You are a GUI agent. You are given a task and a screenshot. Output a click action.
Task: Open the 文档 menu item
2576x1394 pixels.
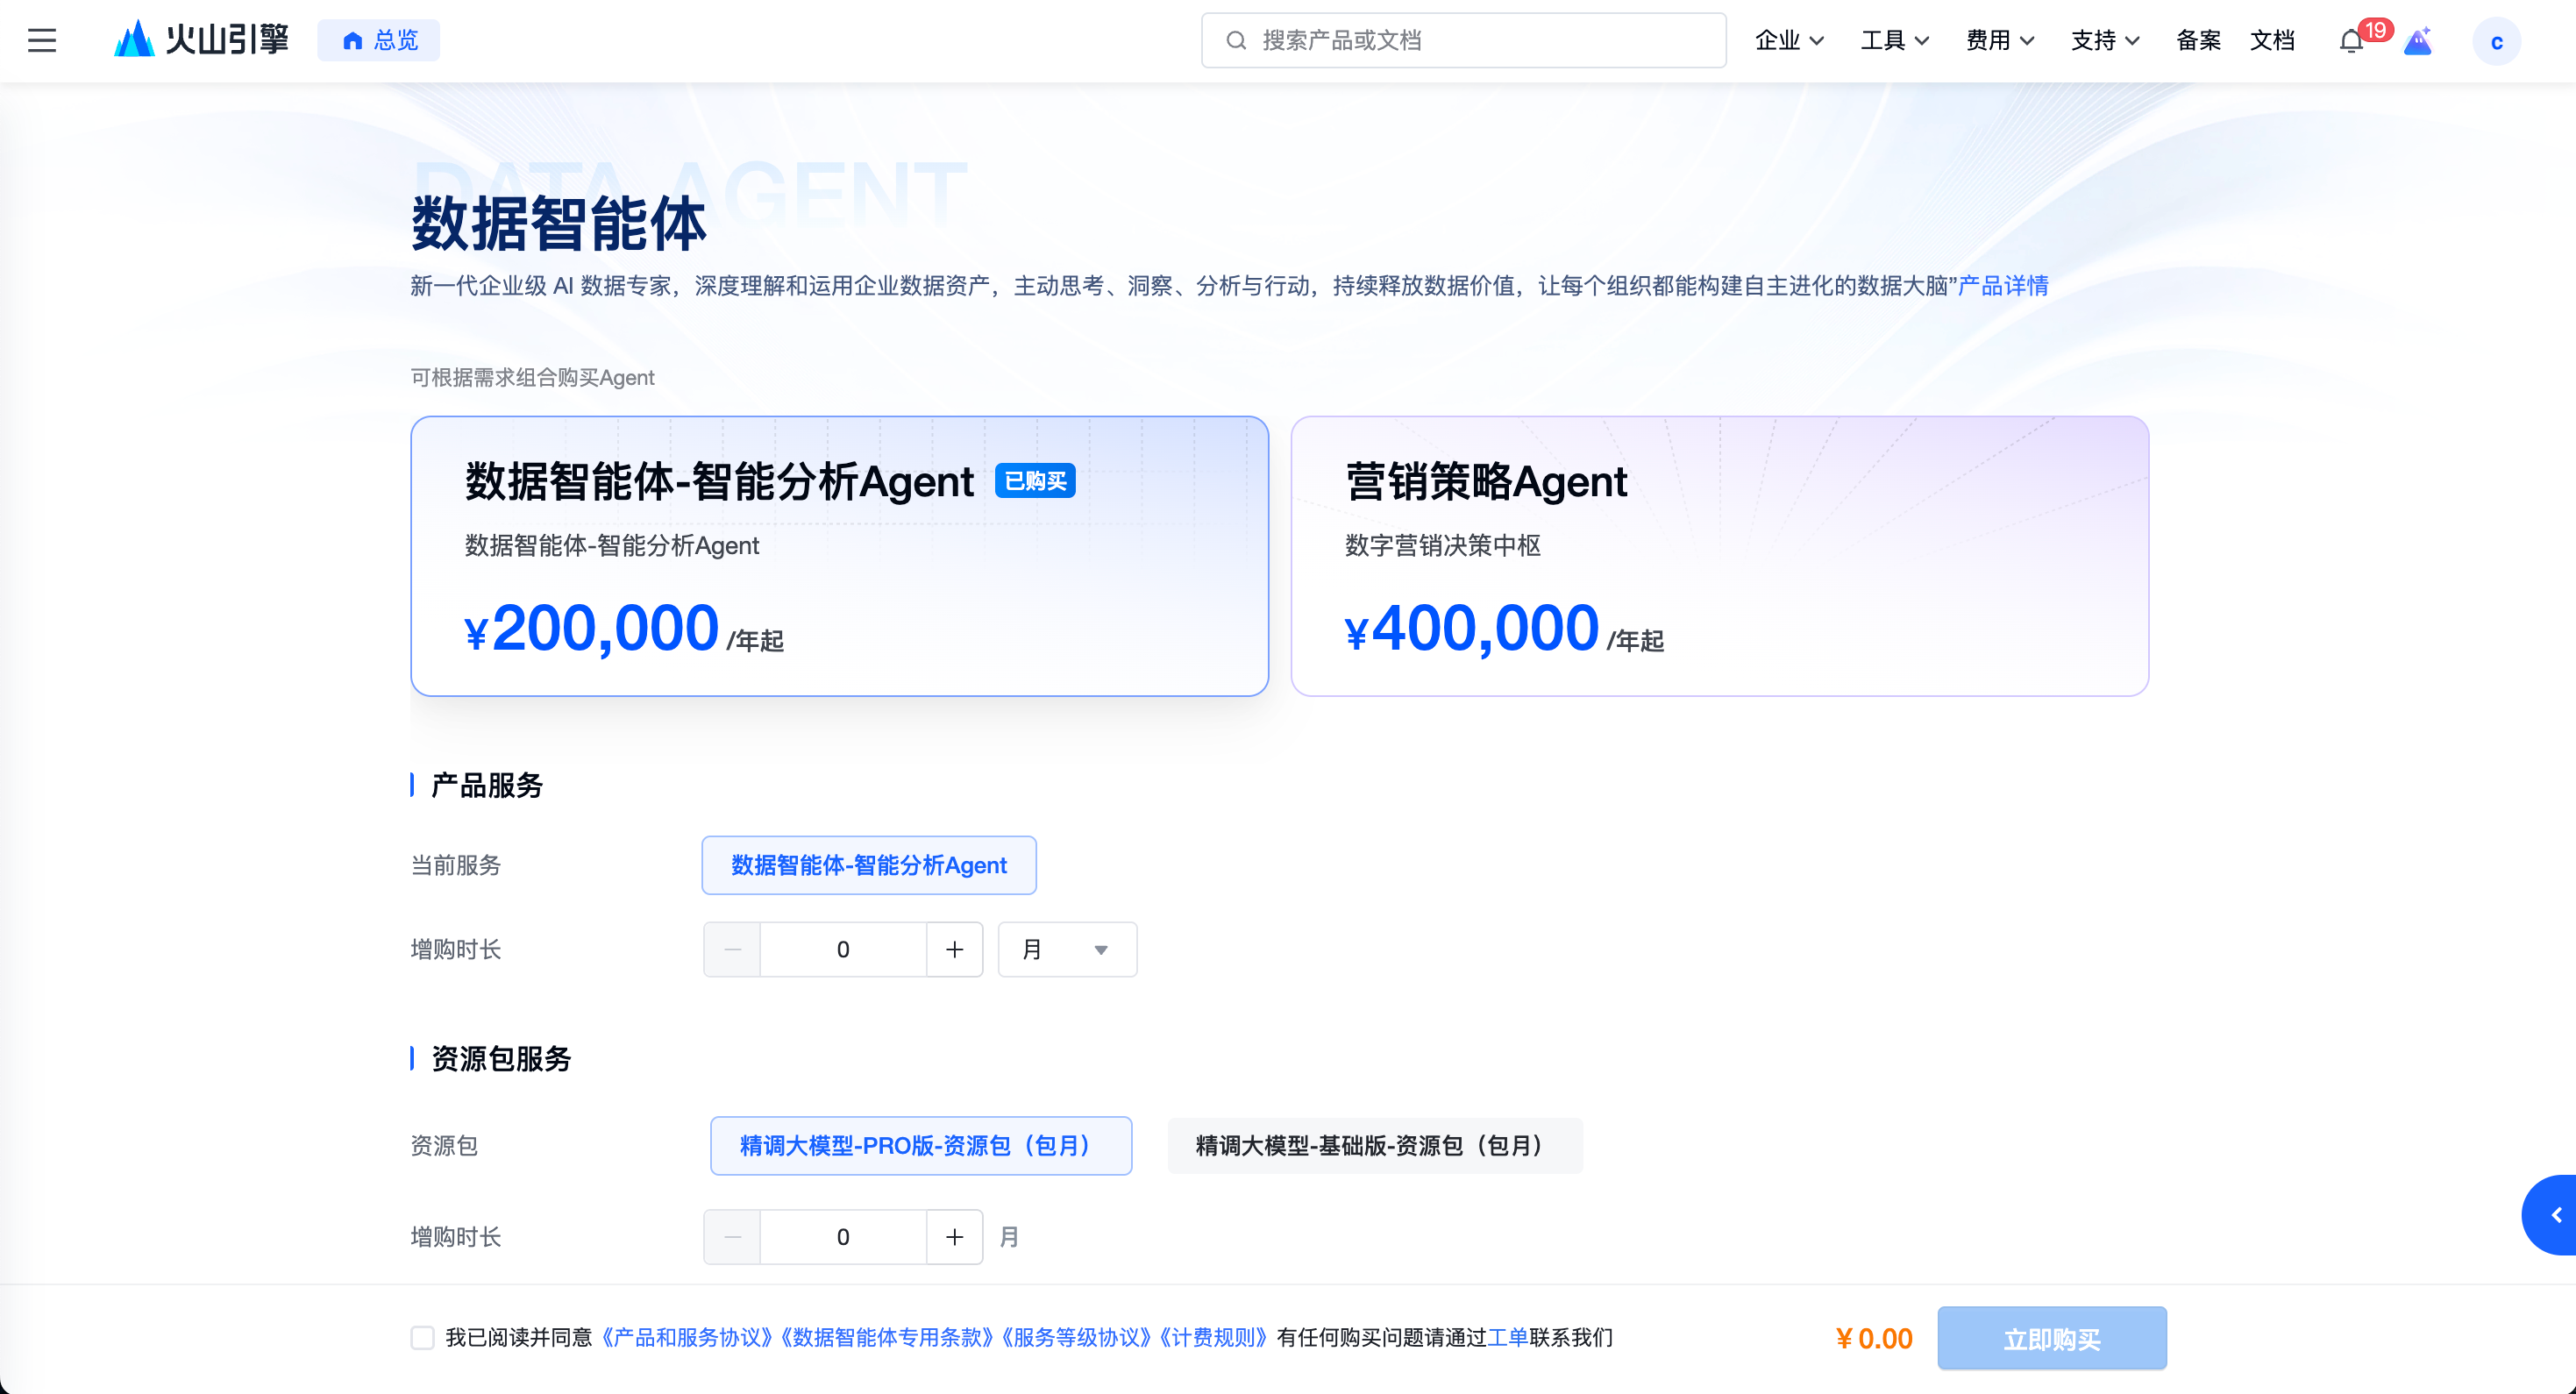pos(2271,40)
